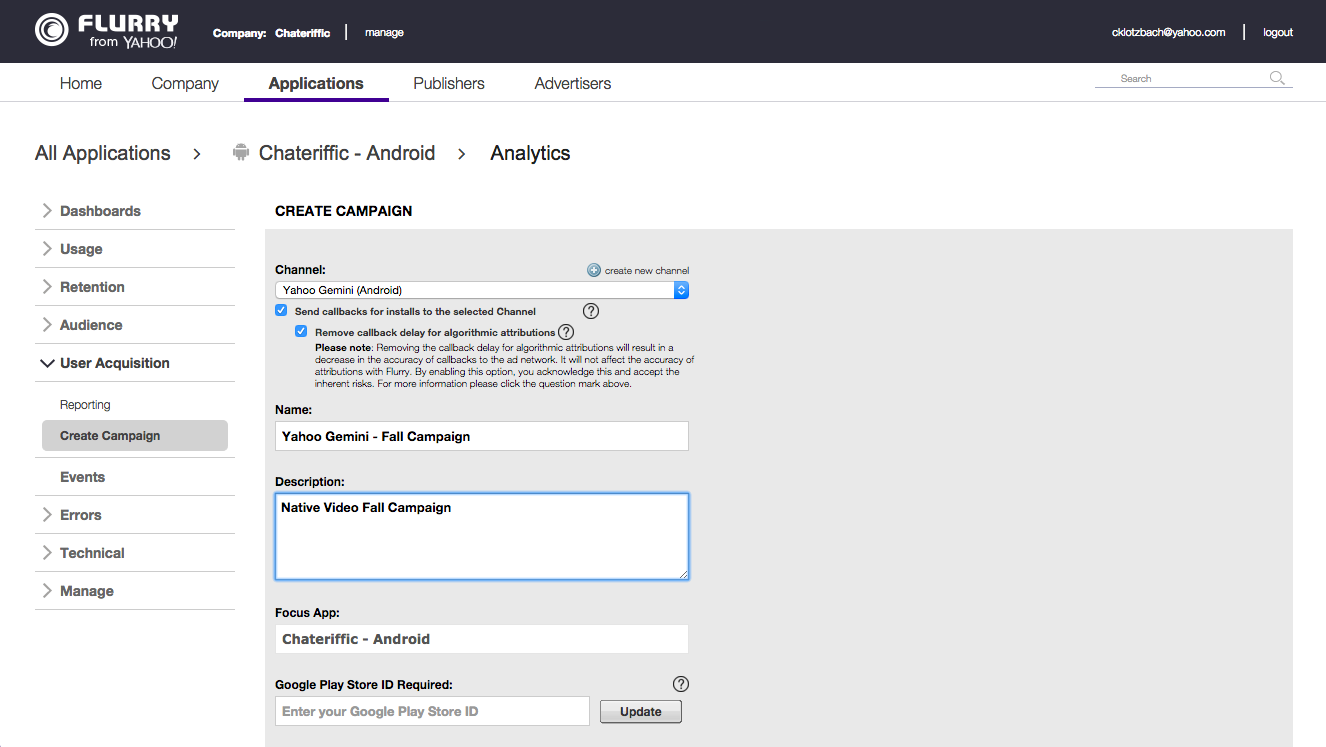Image resolution: width=1326 pixels, height=747 pixels.
Task: Click the manage company link
Action: point(384,32)
